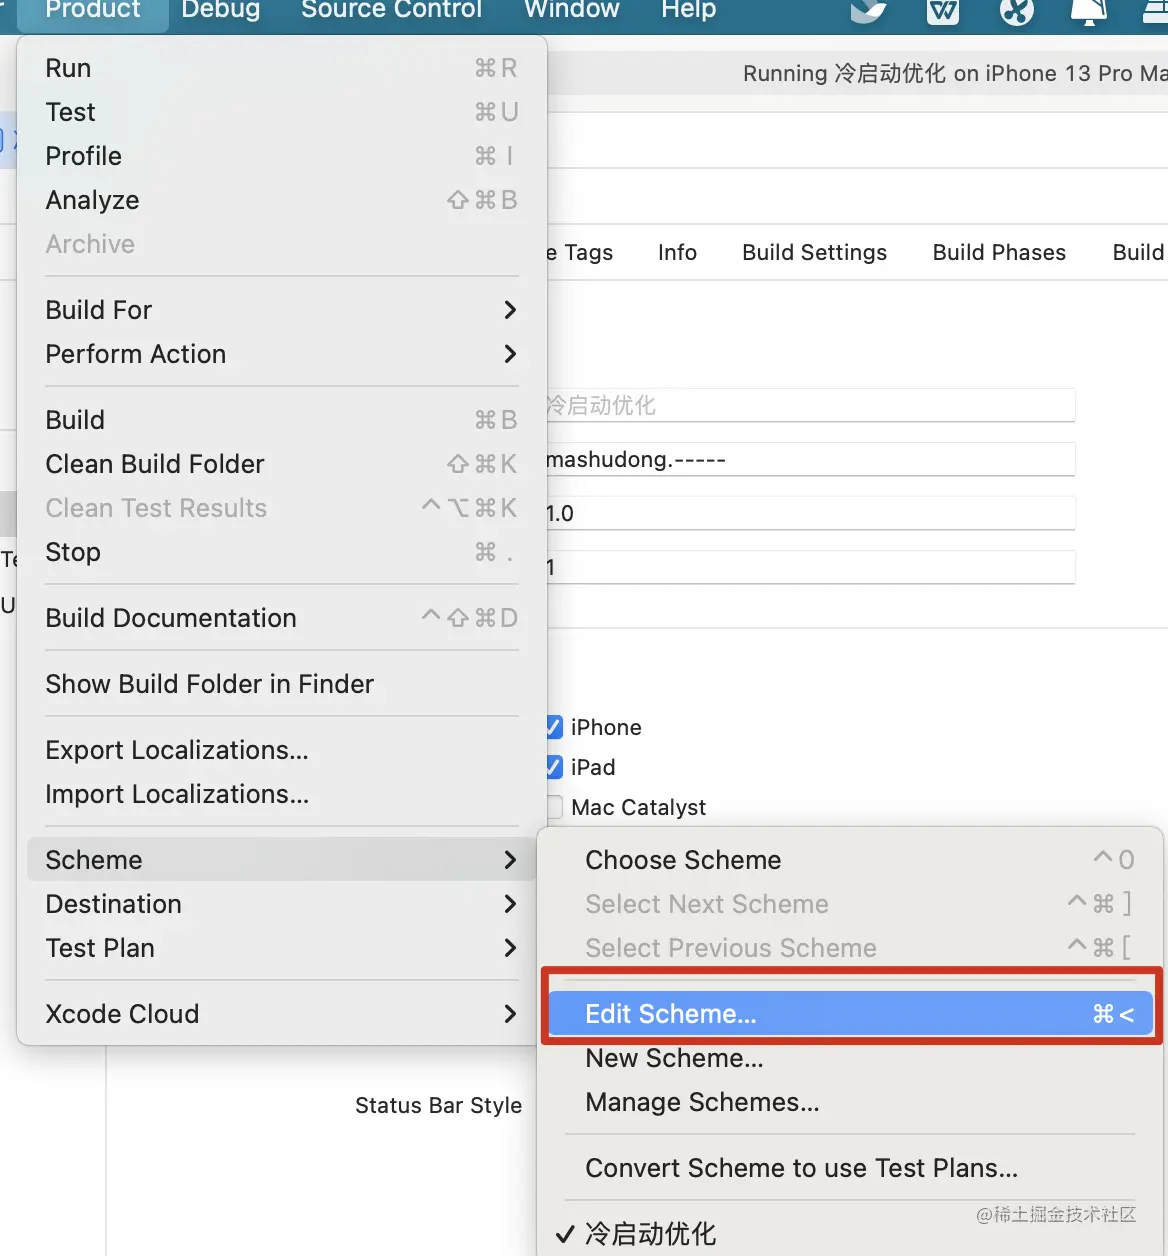Select the checked 冷启动优化 scheme
The height and width of the screenshot is (1256, 1168).
[x=850, y=1234]
